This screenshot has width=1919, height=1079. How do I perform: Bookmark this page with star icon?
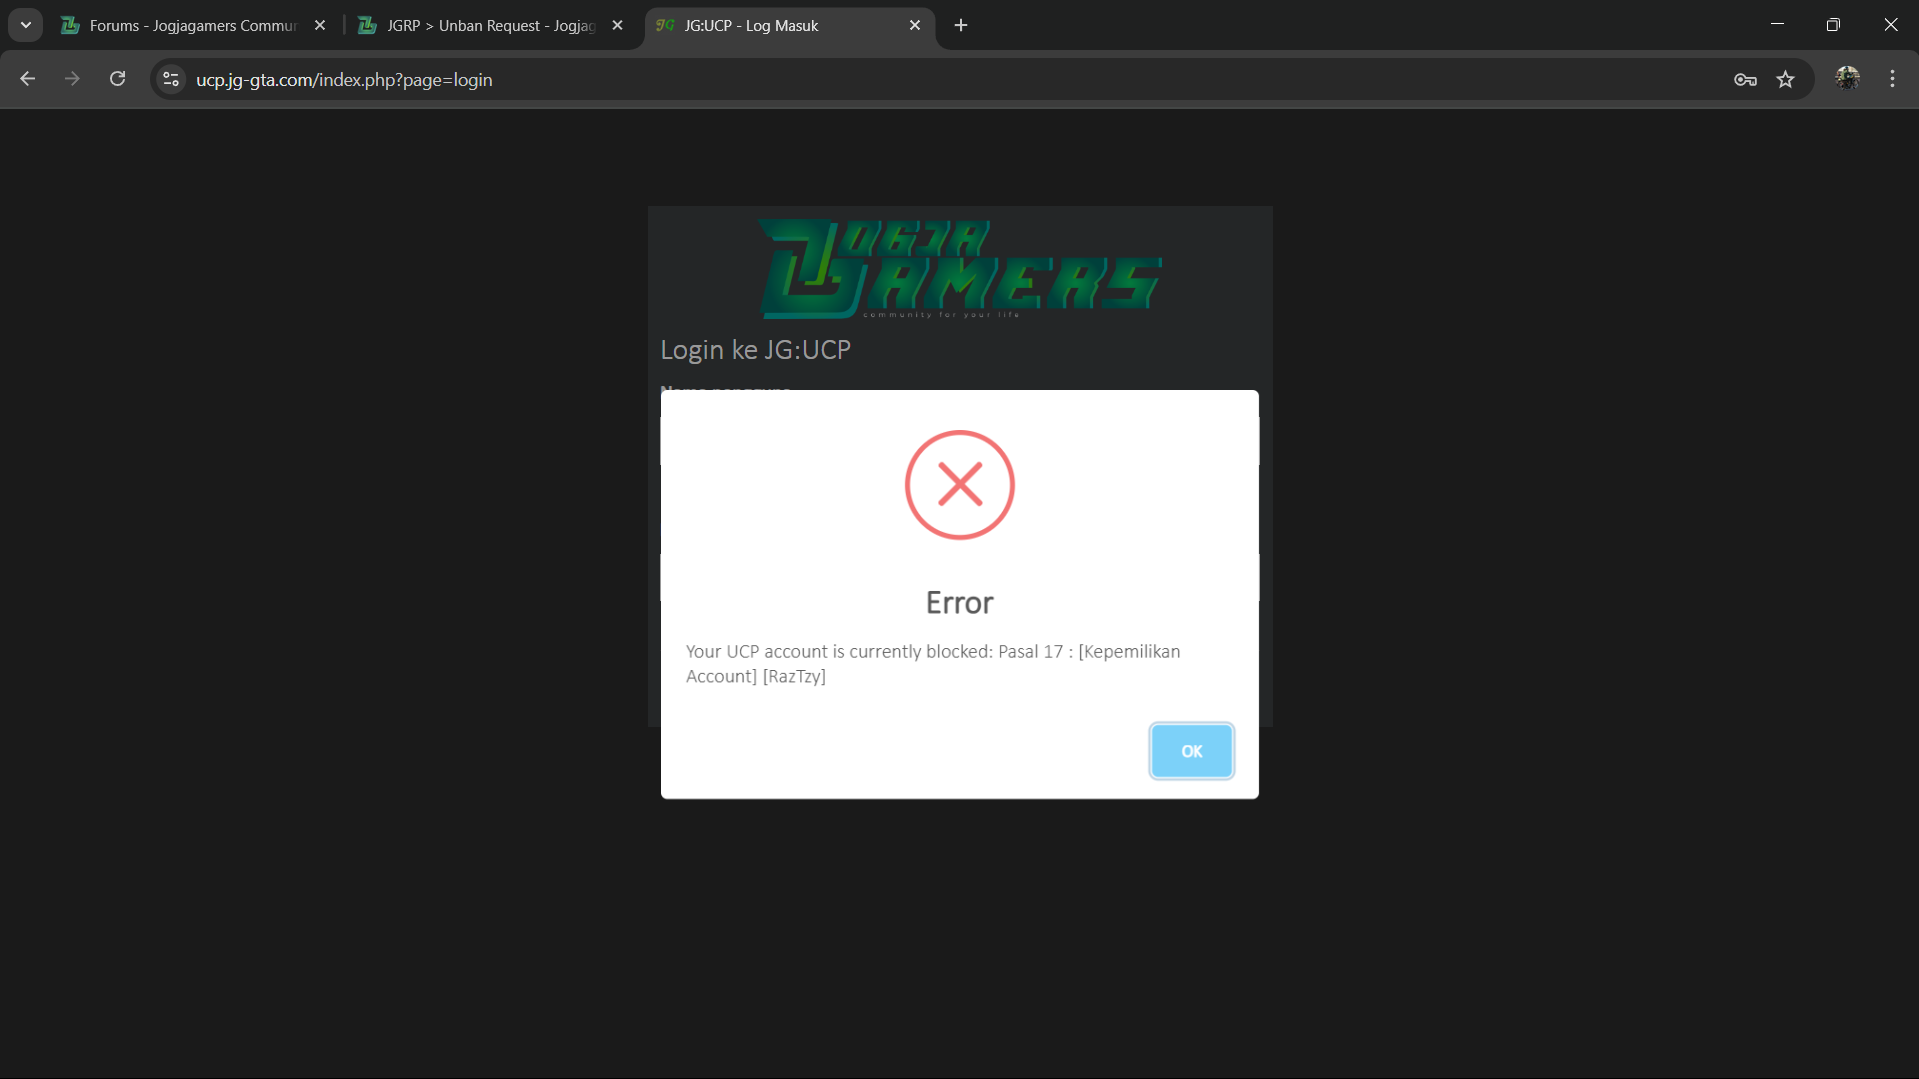click(1785, 80)
